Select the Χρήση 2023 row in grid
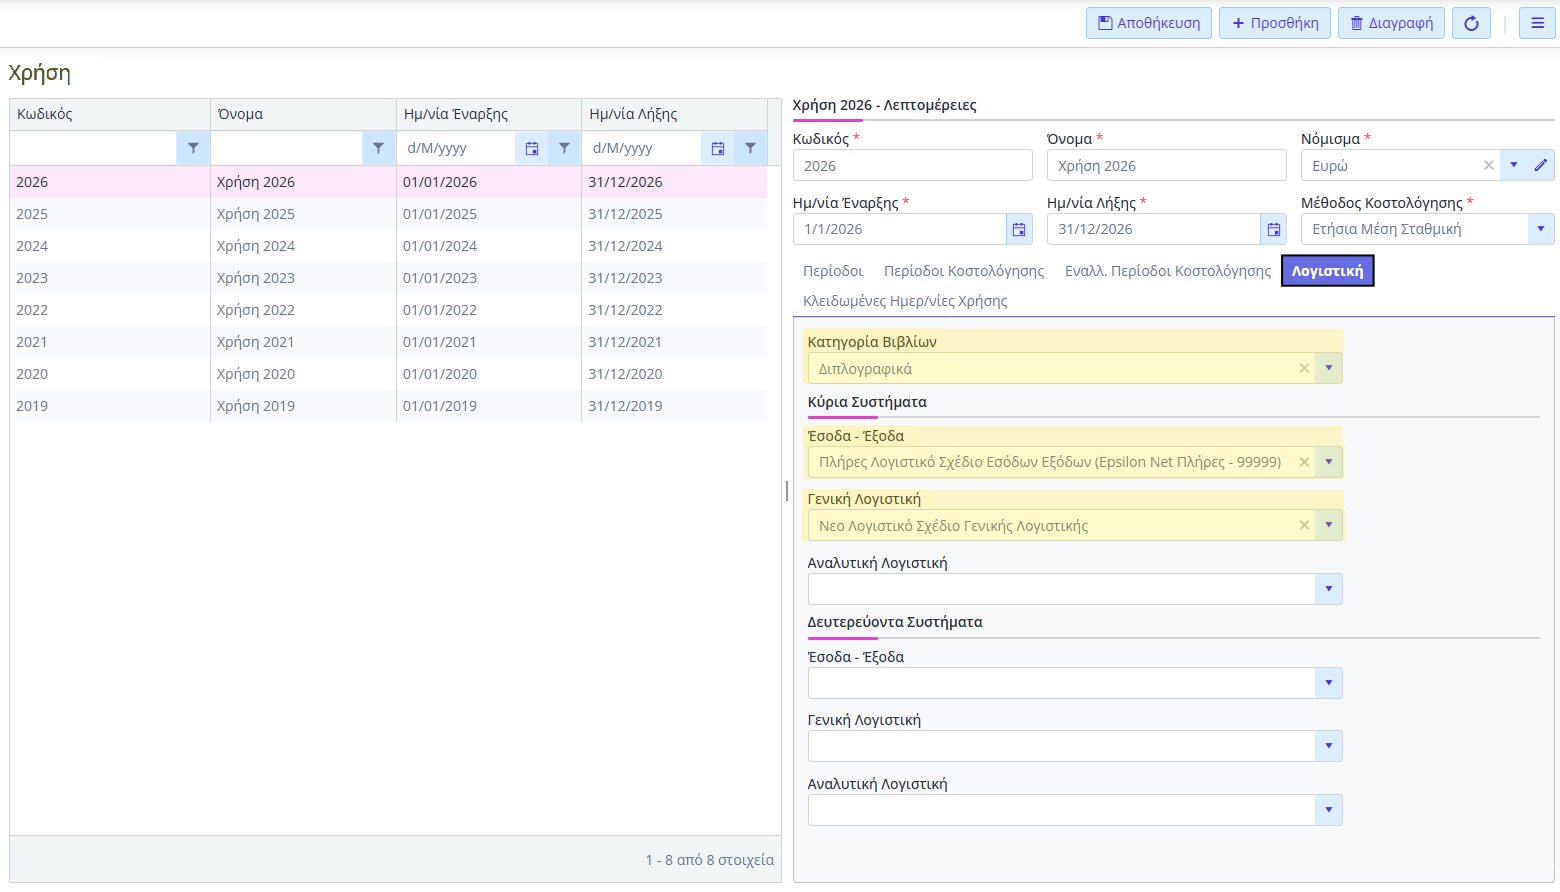The image size is (1560, 892). pyautogui.click(x=256, y=278)
